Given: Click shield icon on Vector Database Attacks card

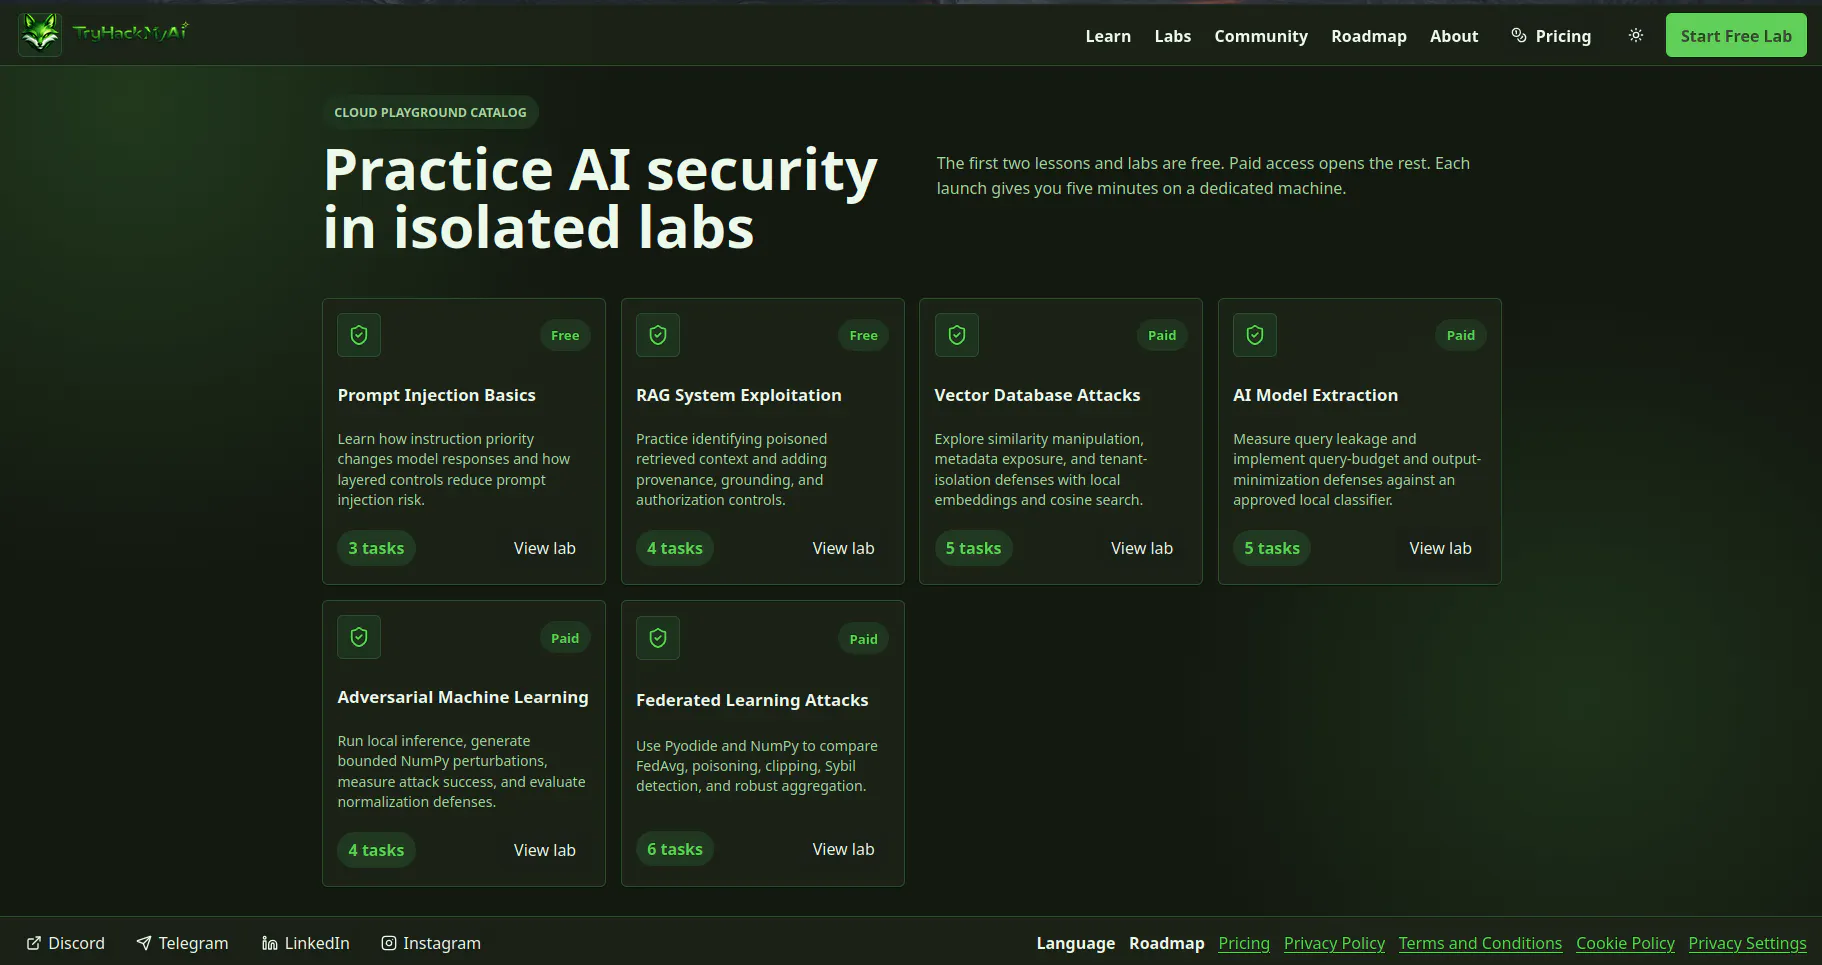Looking at the screenshot, I should point(957,335).
